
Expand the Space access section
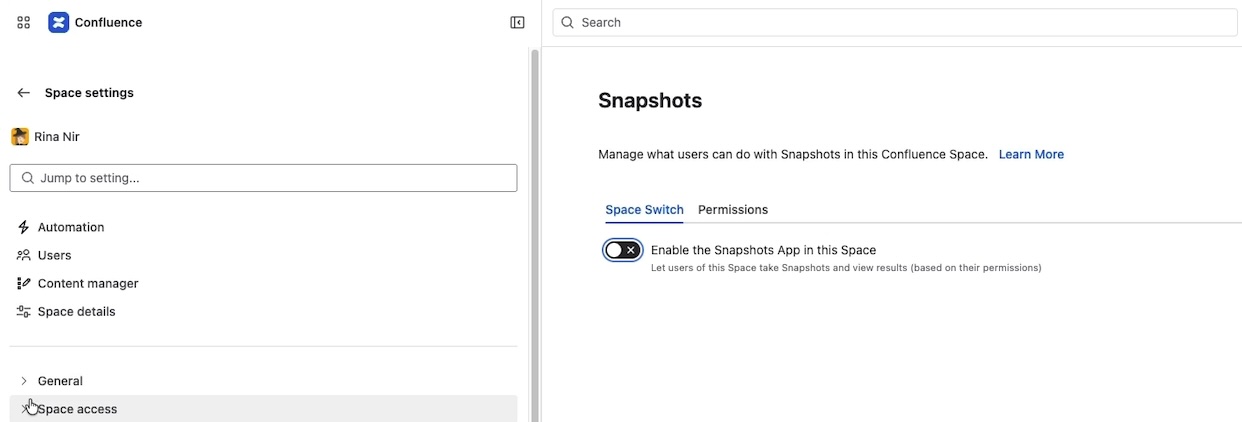(x=263, y=409)
